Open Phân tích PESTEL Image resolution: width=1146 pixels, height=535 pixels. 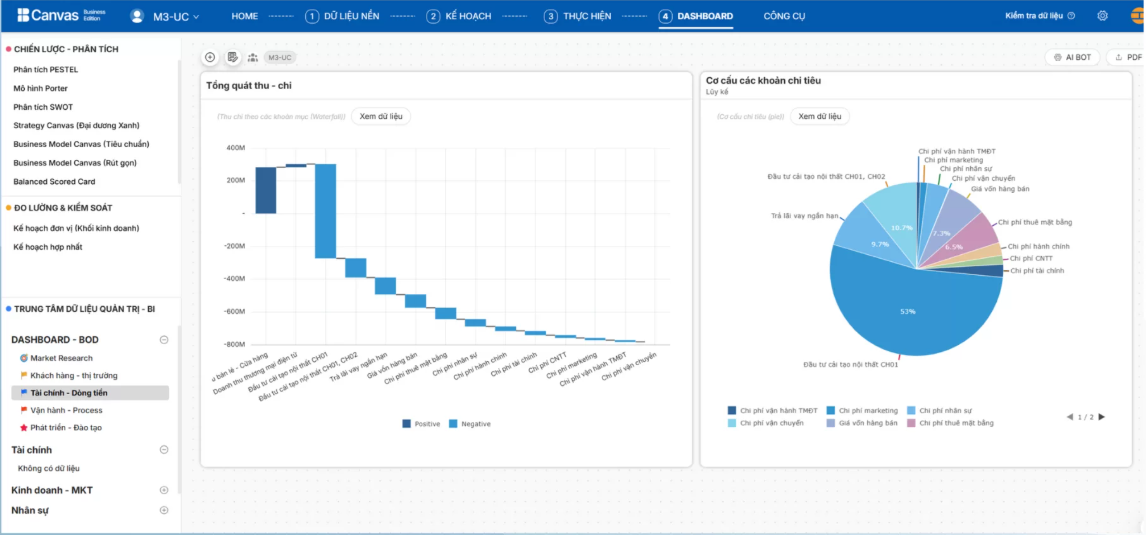point(45,69)
